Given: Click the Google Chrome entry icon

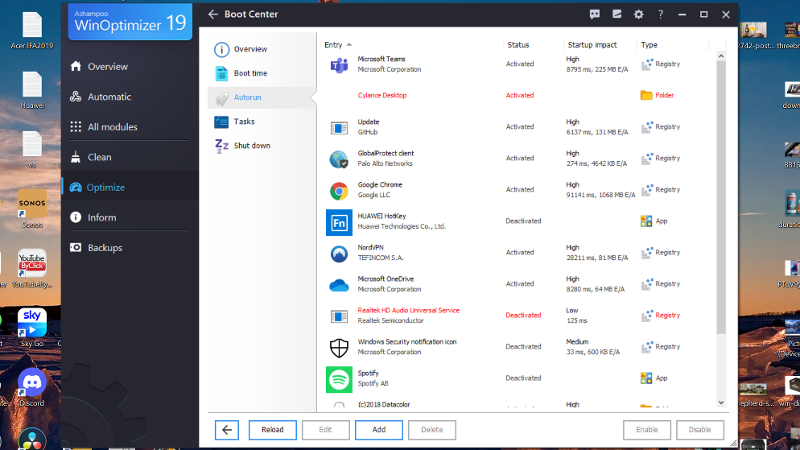Looking at the screenshot, I should coord(339,191).
